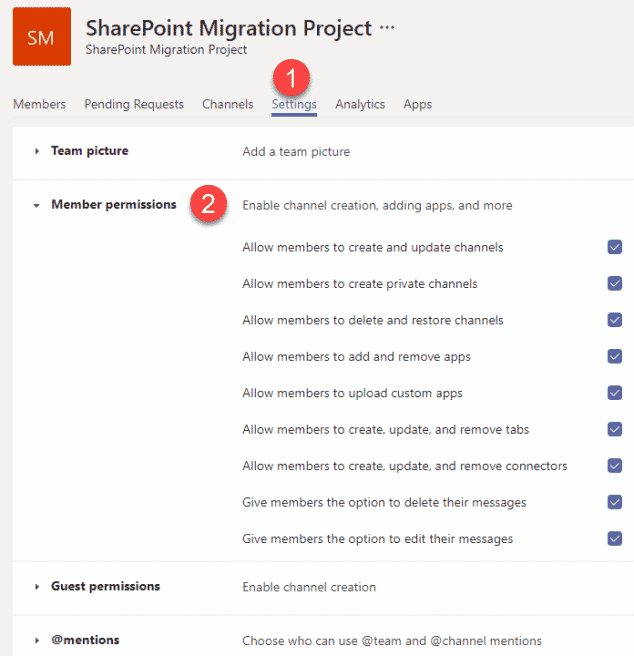Collapse the Member permissions section arrow
634x656 pixels.
tap(37, 205)
